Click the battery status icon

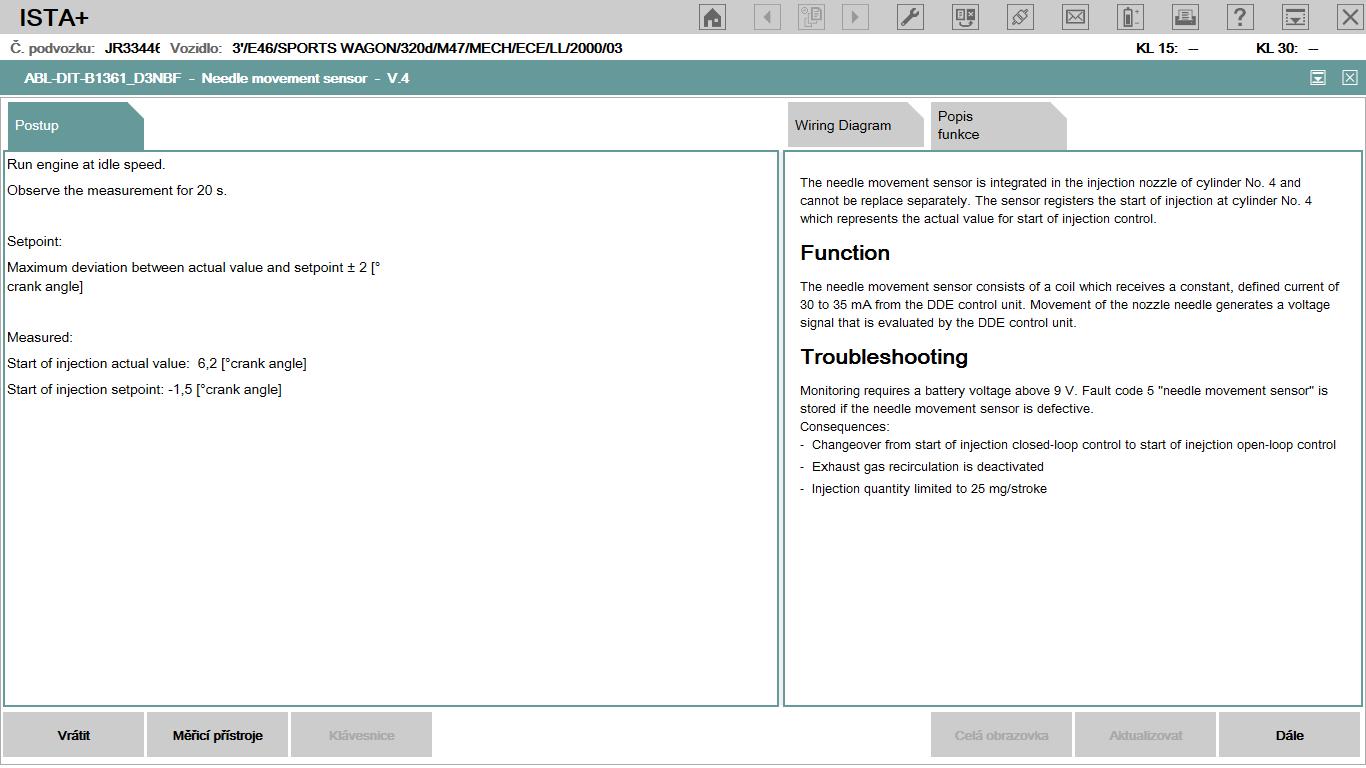[1130, 17]
